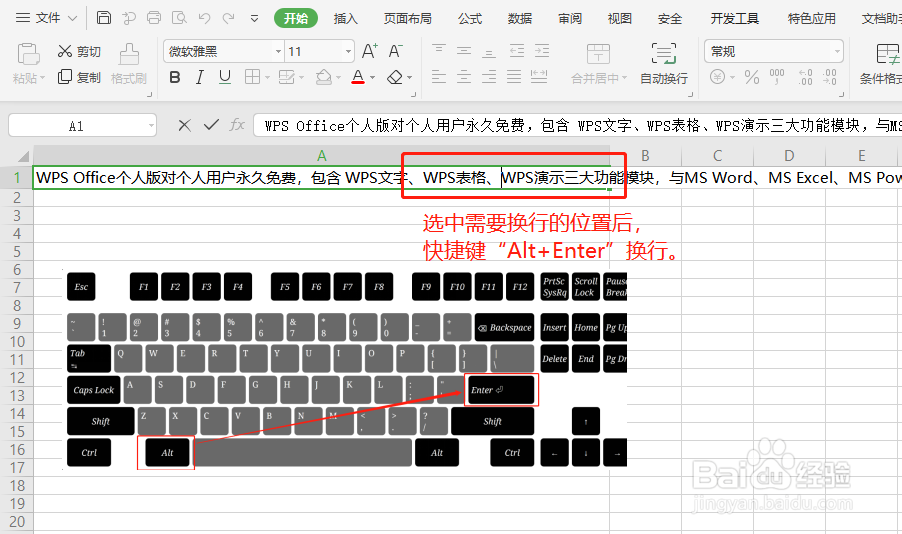Toggle Underline formatting
Screen dimensions: 902x534
click(x=225, y=77)
